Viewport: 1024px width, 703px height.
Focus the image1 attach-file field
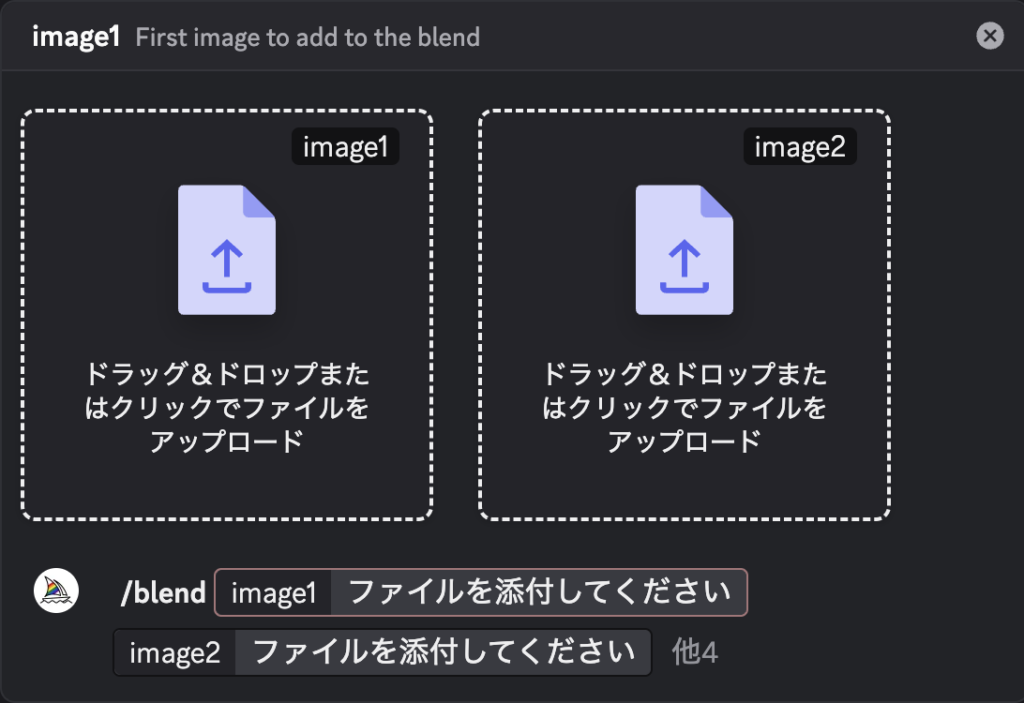click(x=539, y=594)
